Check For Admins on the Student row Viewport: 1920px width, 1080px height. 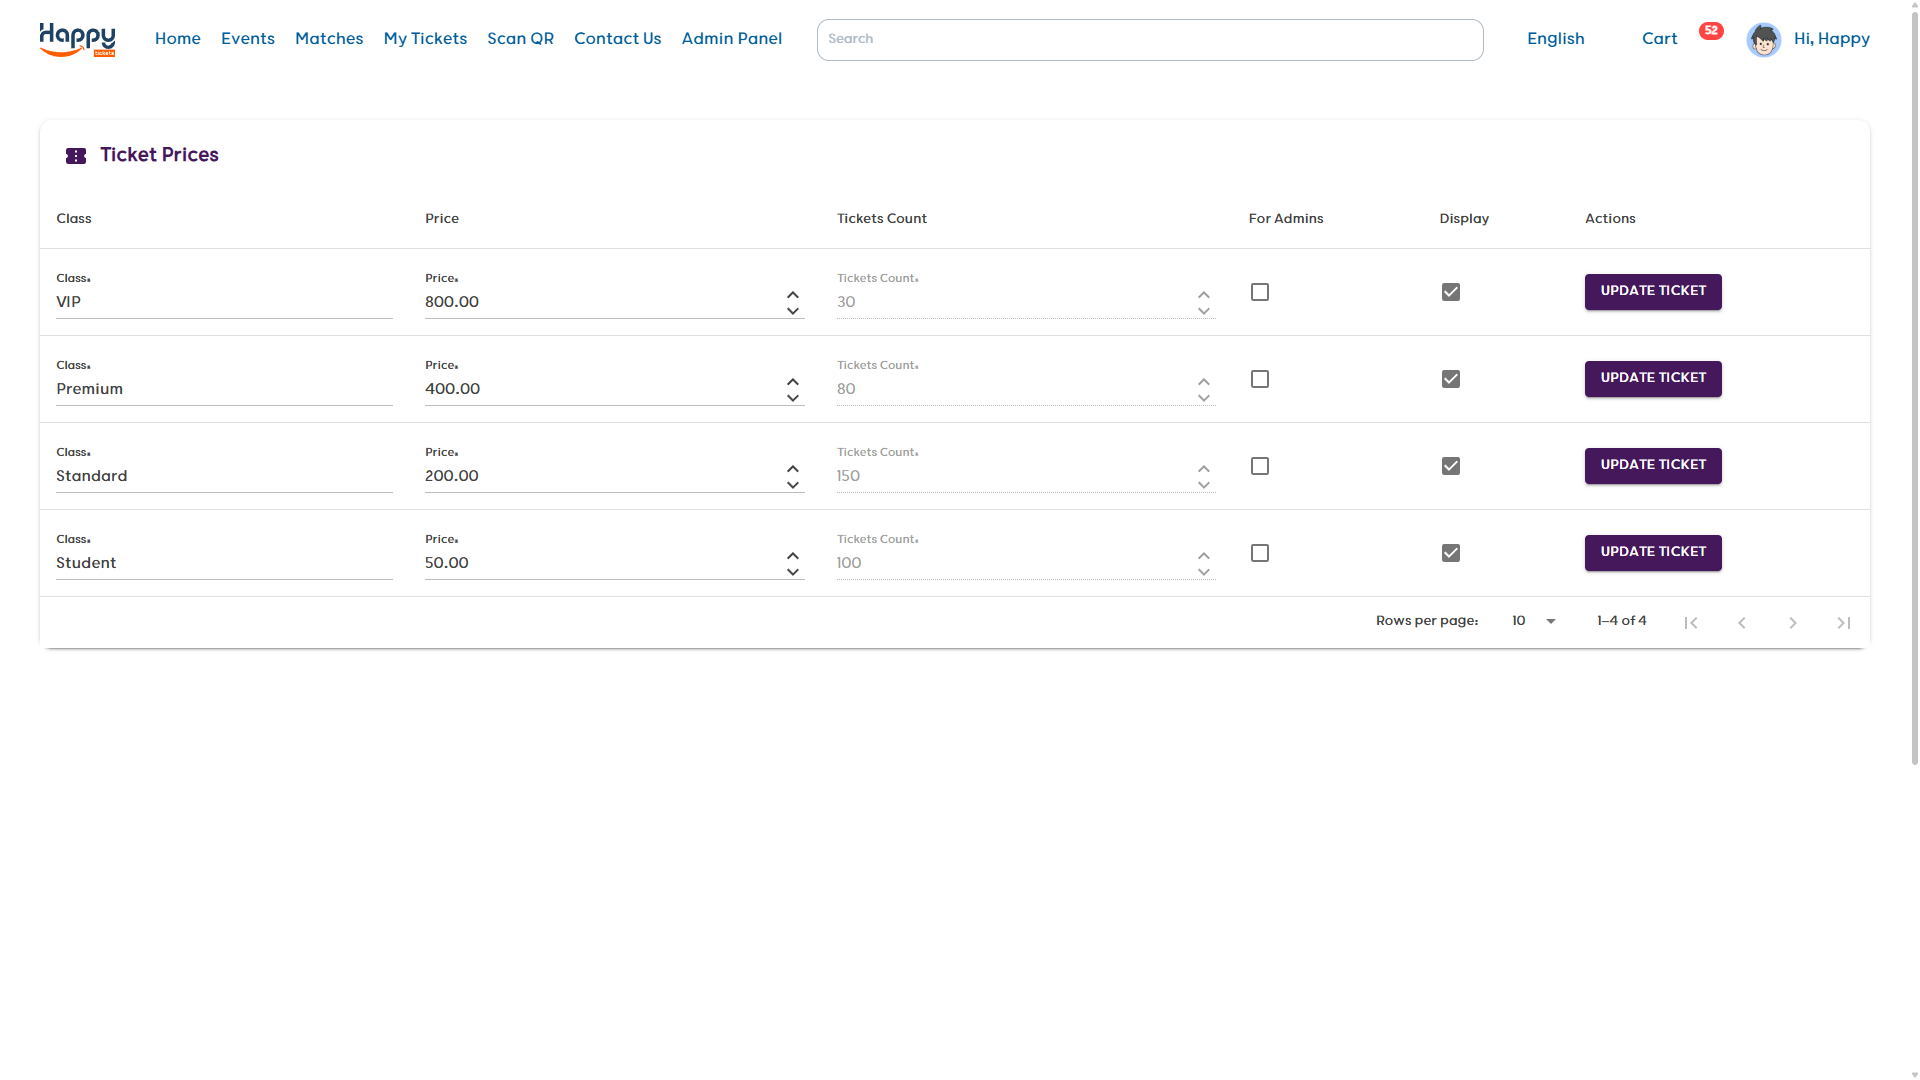(1259, 553)
